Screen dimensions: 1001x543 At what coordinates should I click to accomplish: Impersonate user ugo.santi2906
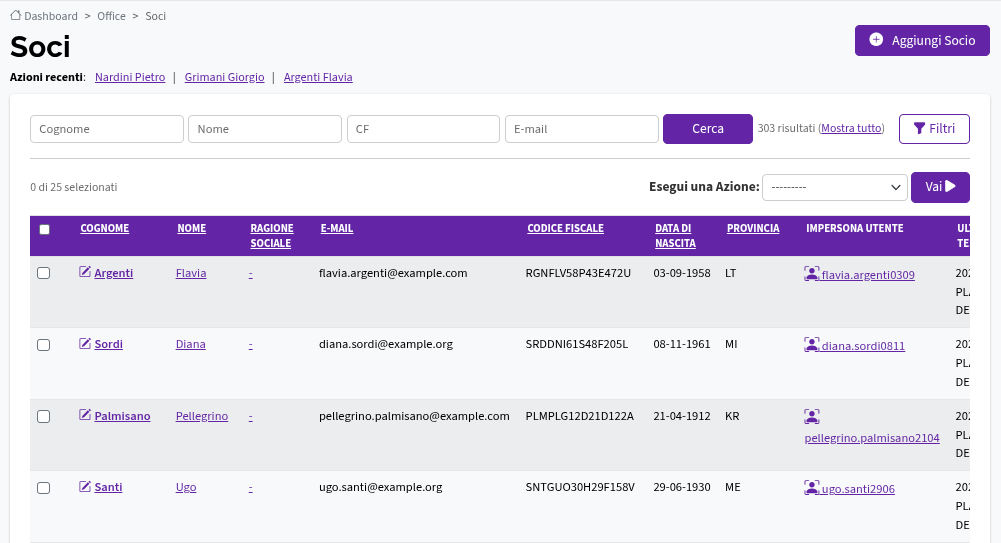click(858, 489)
